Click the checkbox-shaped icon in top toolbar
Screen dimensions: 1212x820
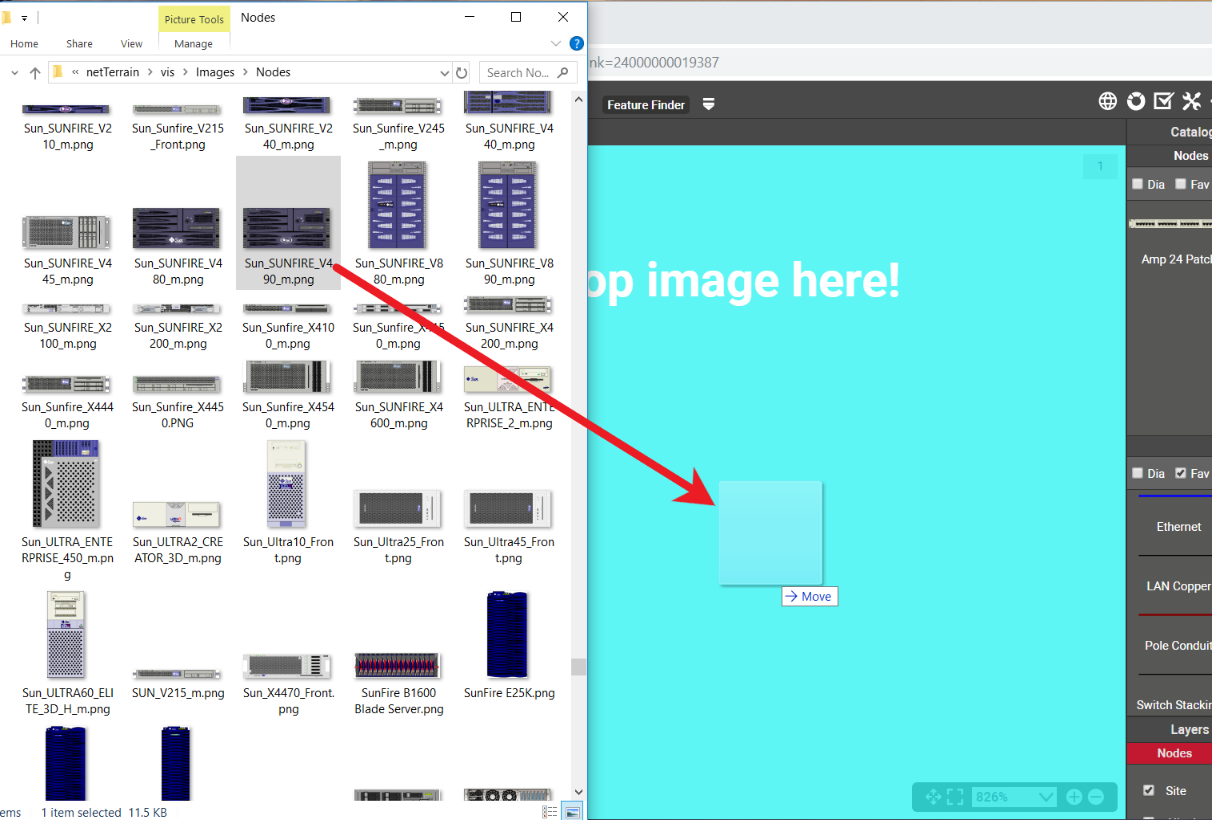tap(1163, 101)
